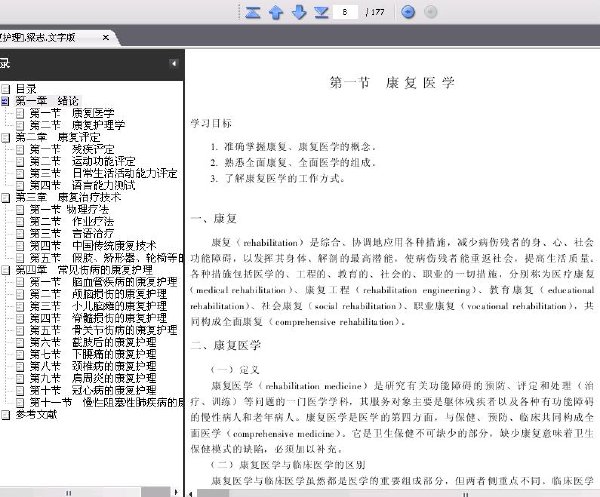Image resolution: width=600 pixels, height=497 pixels.
Task: Click section heading 二、康复医学
Action: click(226, 345)
